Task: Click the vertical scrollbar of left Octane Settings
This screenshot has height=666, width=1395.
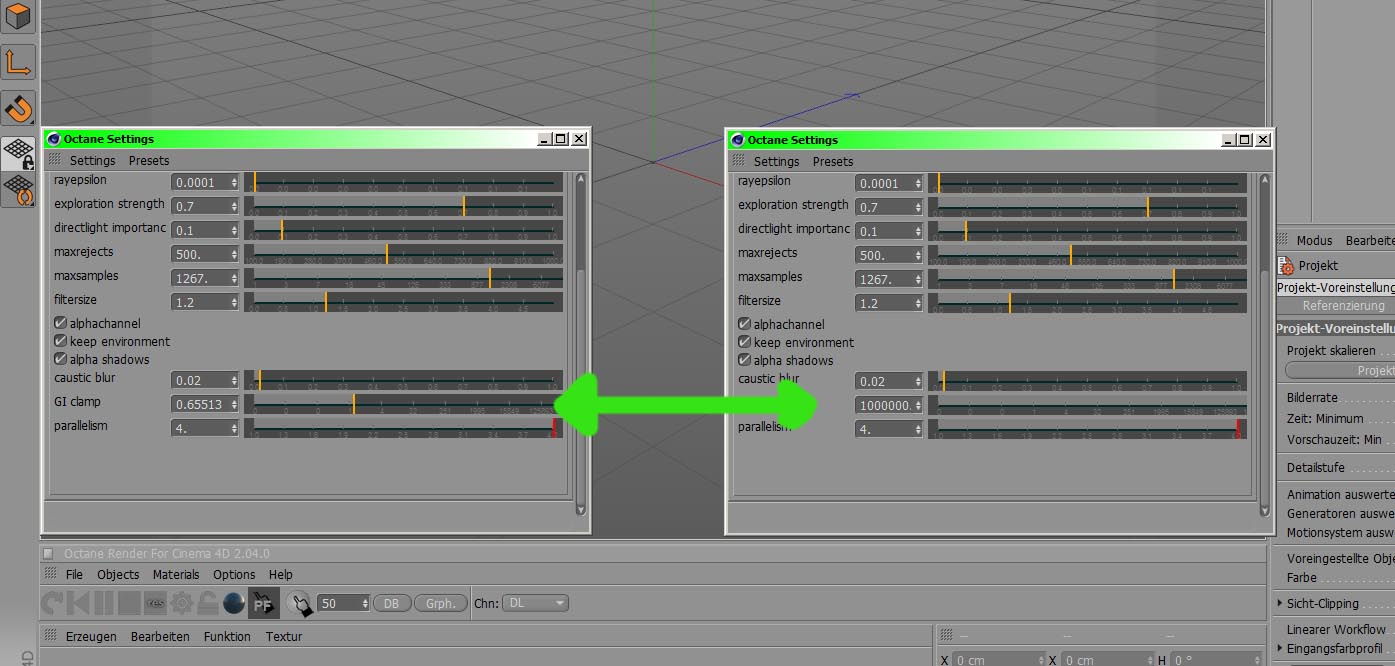Action: coord(580,344)
